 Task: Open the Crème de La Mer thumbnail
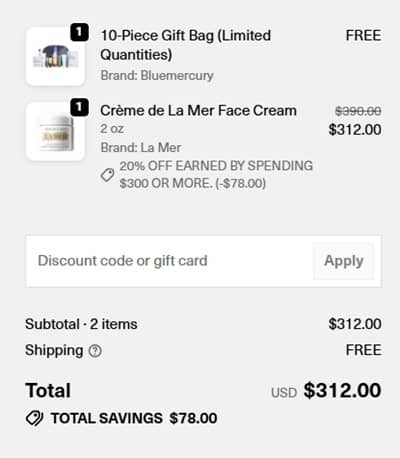click(x=55, y=131)
